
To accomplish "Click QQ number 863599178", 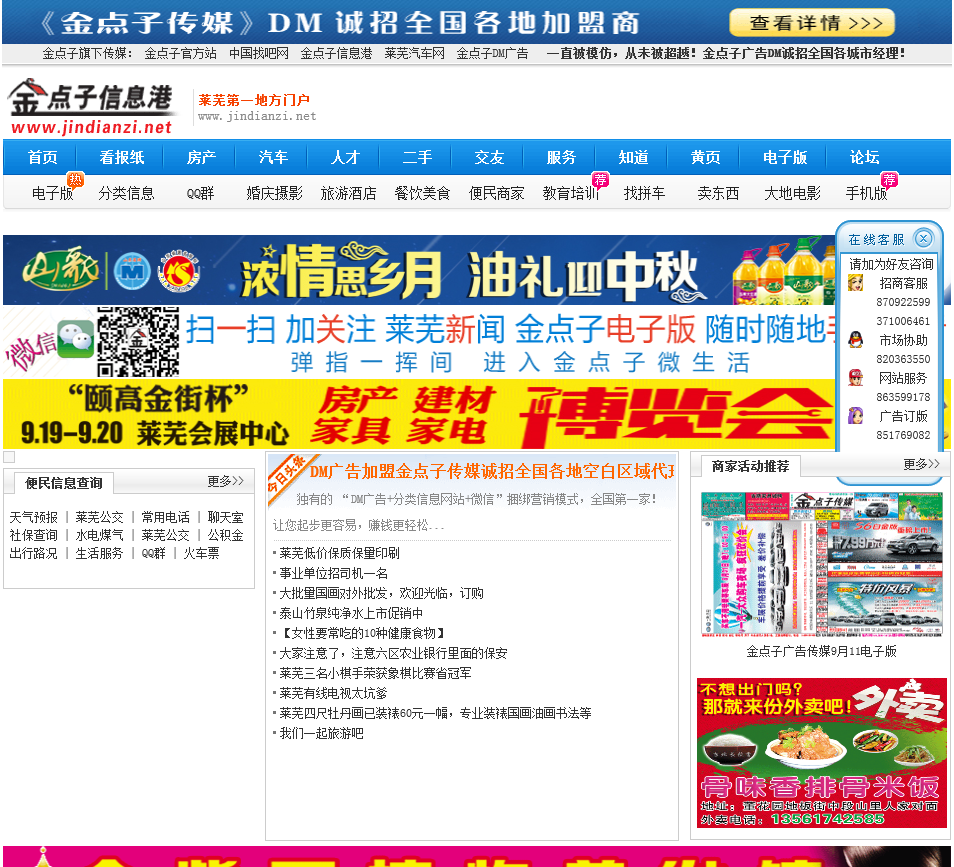I will [903, 397].
